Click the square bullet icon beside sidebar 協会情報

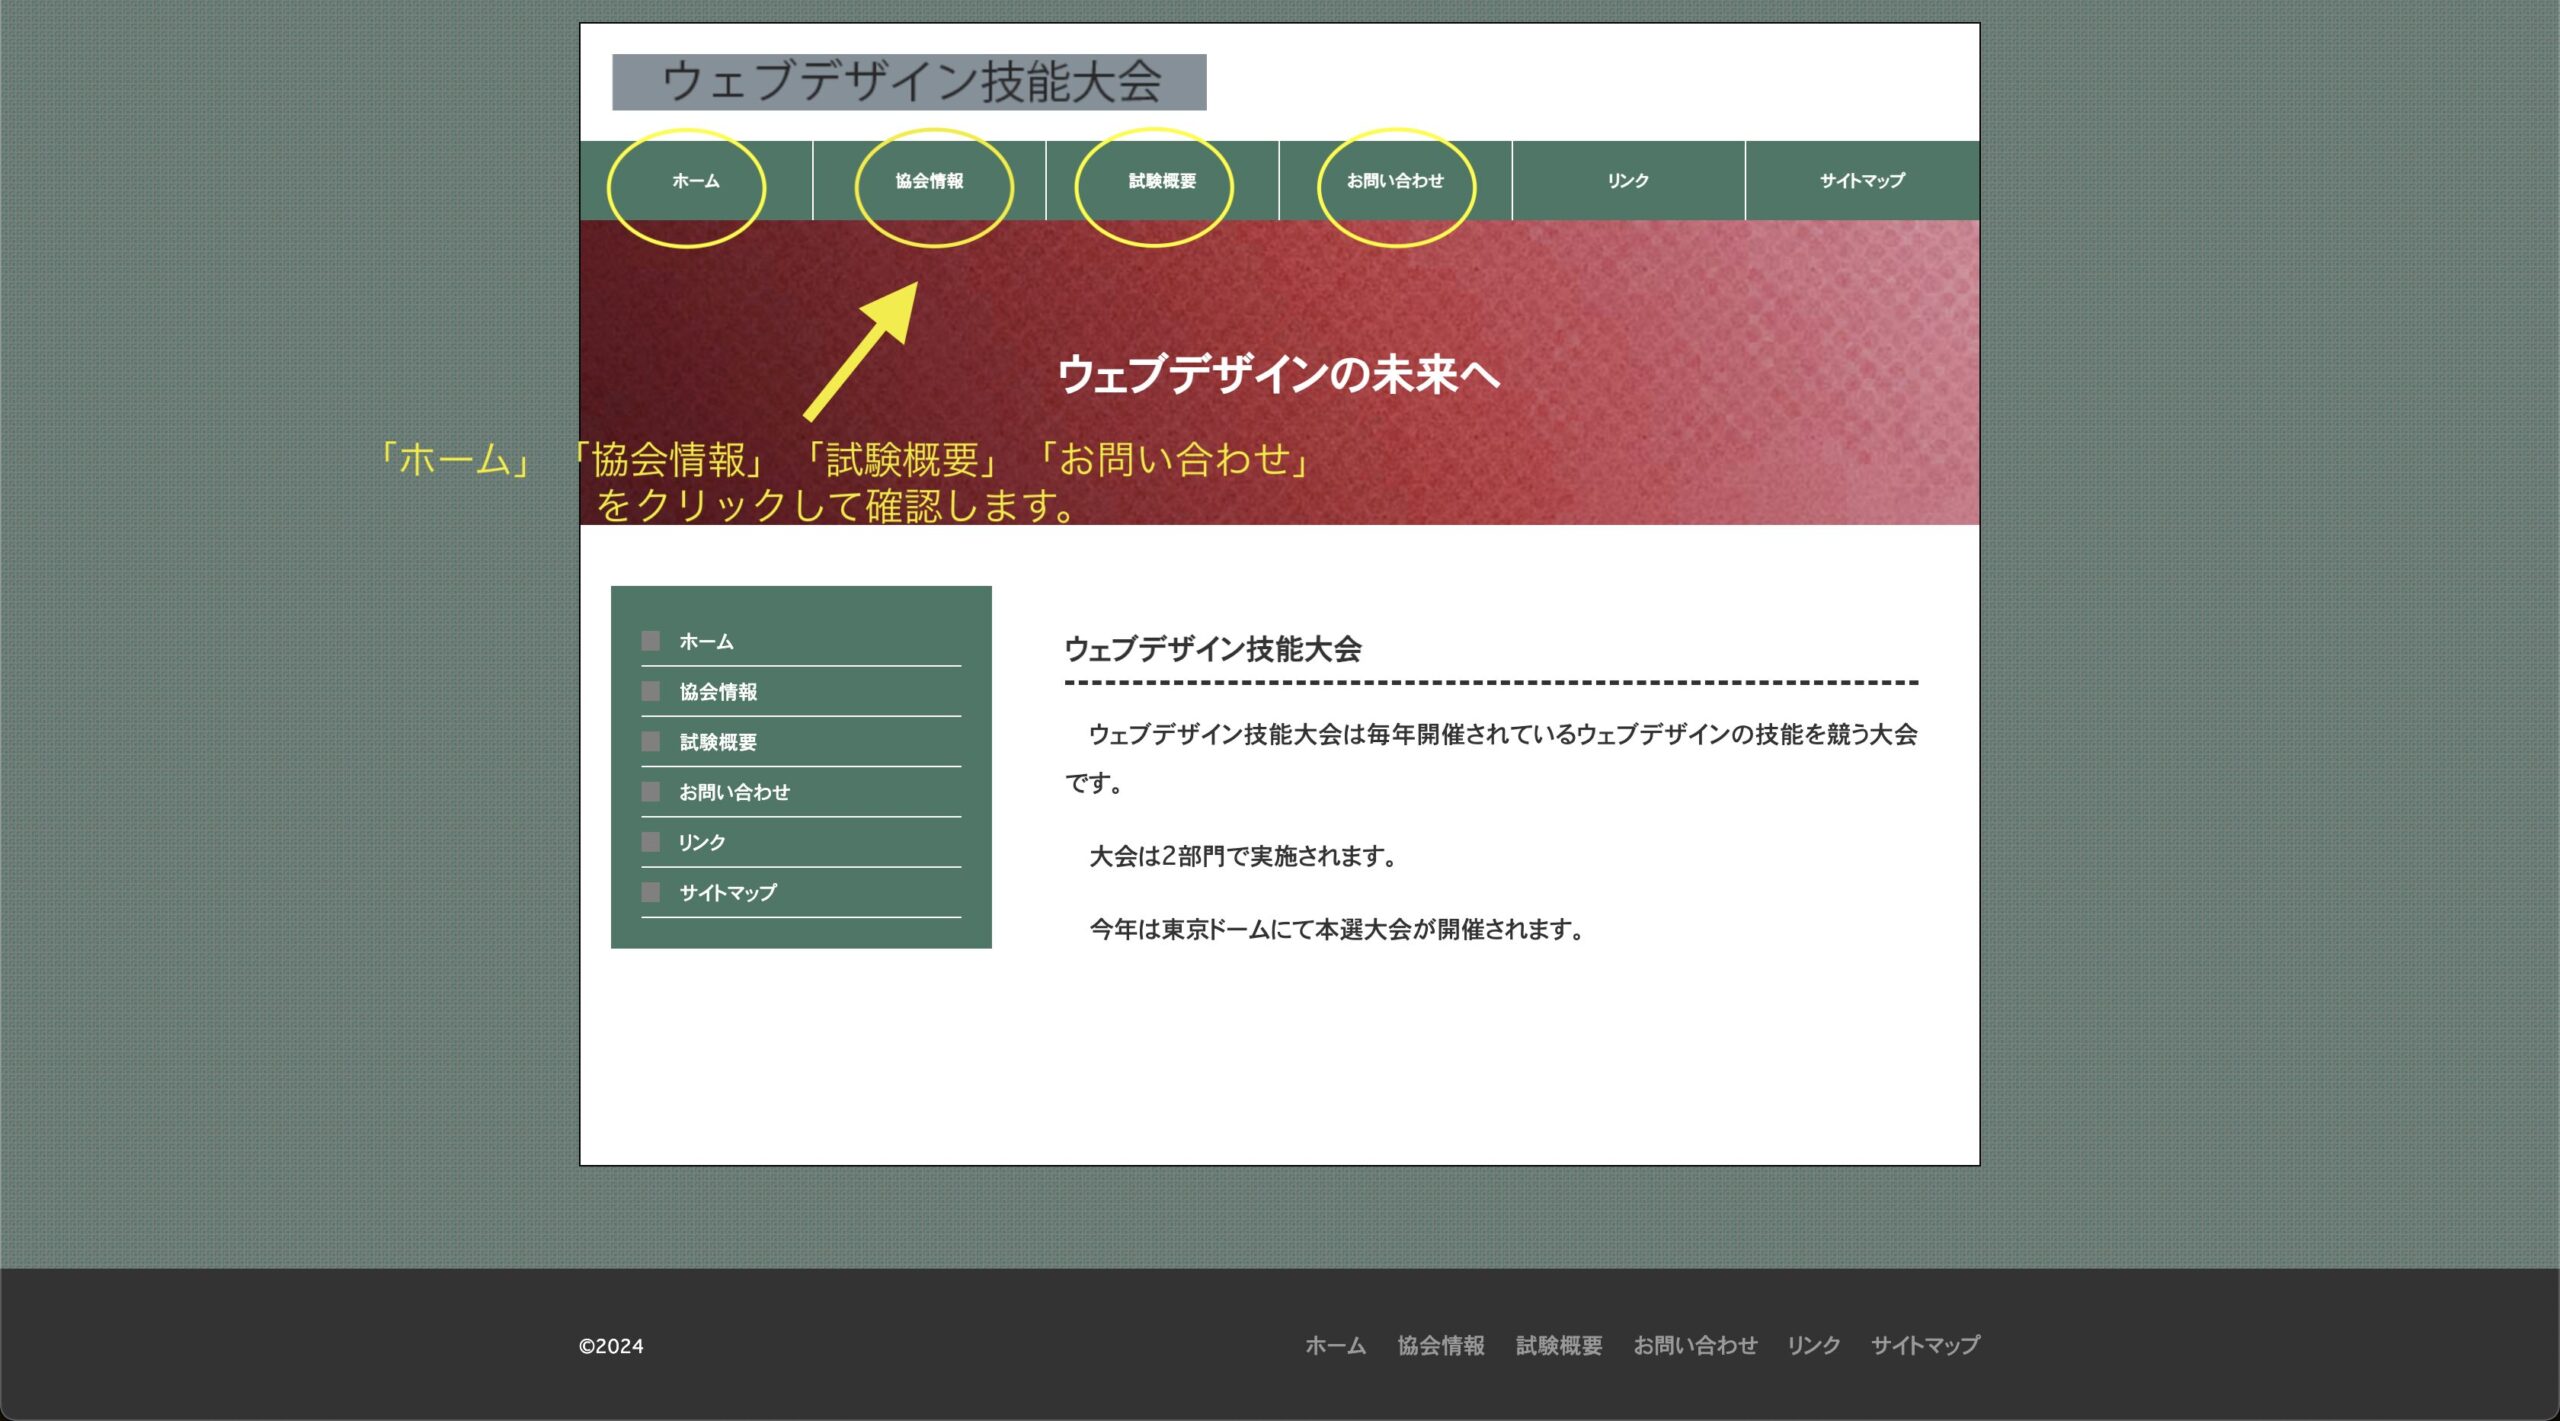651,691
